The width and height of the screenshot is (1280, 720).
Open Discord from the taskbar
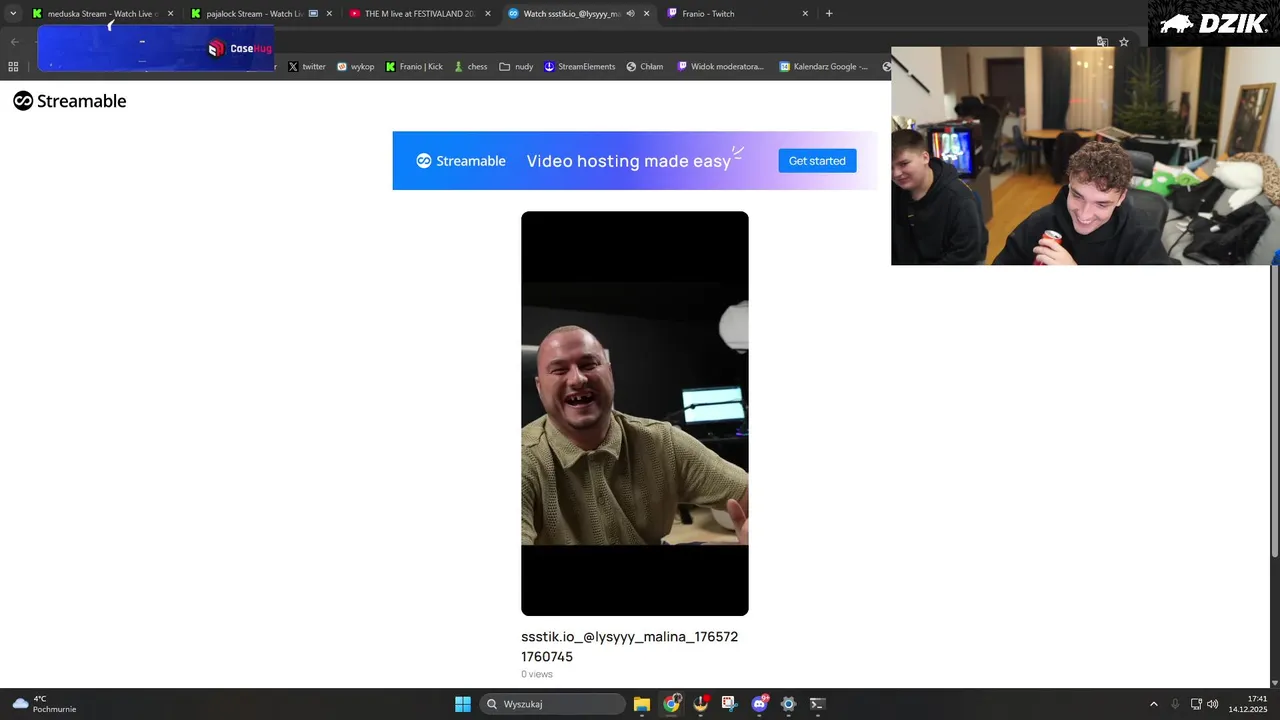pos(759,704)
